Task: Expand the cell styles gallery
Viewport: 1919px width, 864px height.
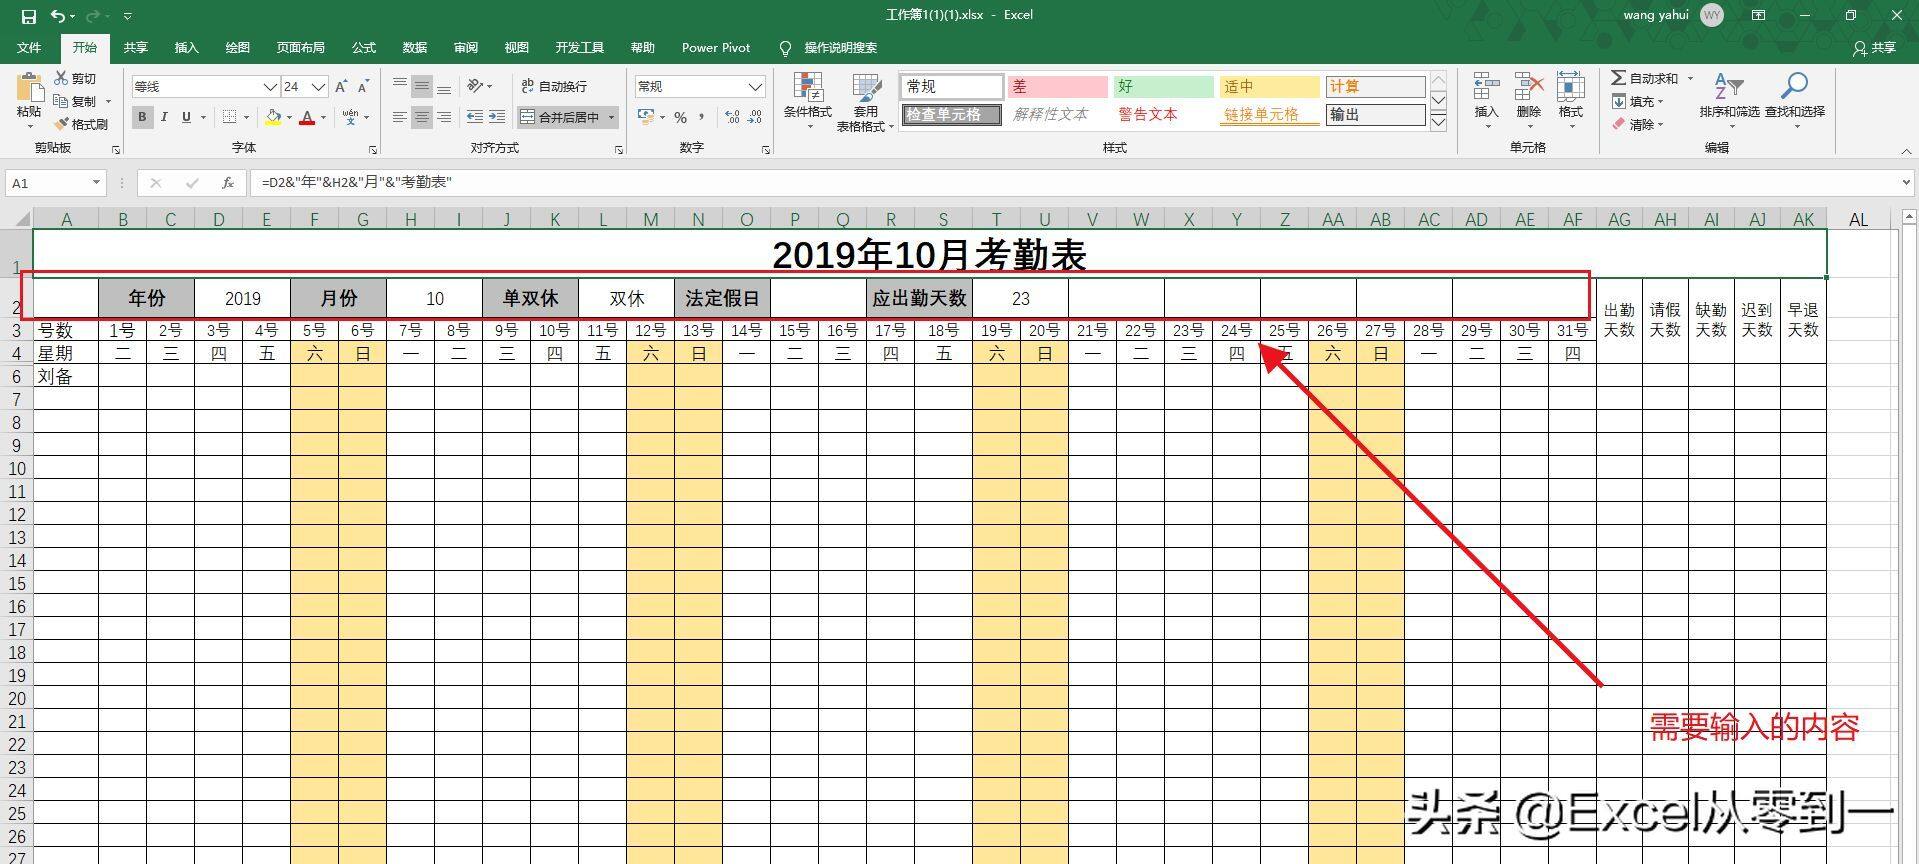Action: pos(1439,122)
